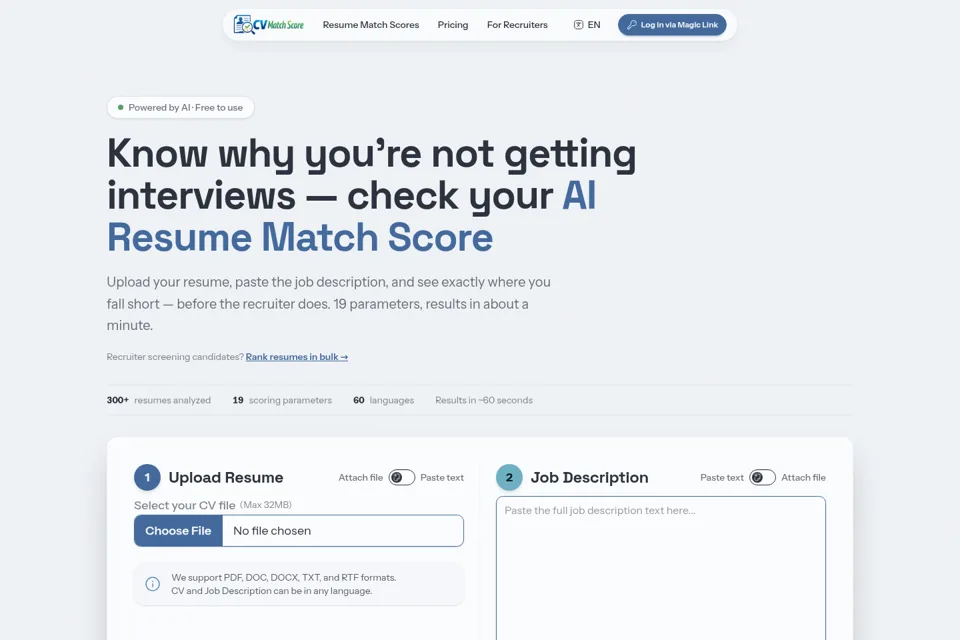Go to the Pricing page
Screen dimensions: 960x640
click(453, 24)
